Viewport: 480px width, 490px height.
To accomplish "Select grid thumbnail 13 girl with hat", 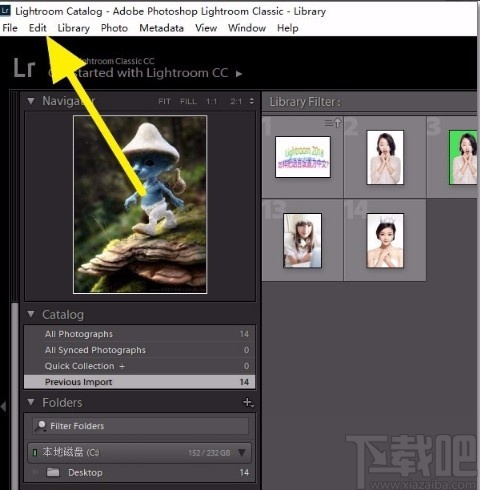I will point(302,241).
